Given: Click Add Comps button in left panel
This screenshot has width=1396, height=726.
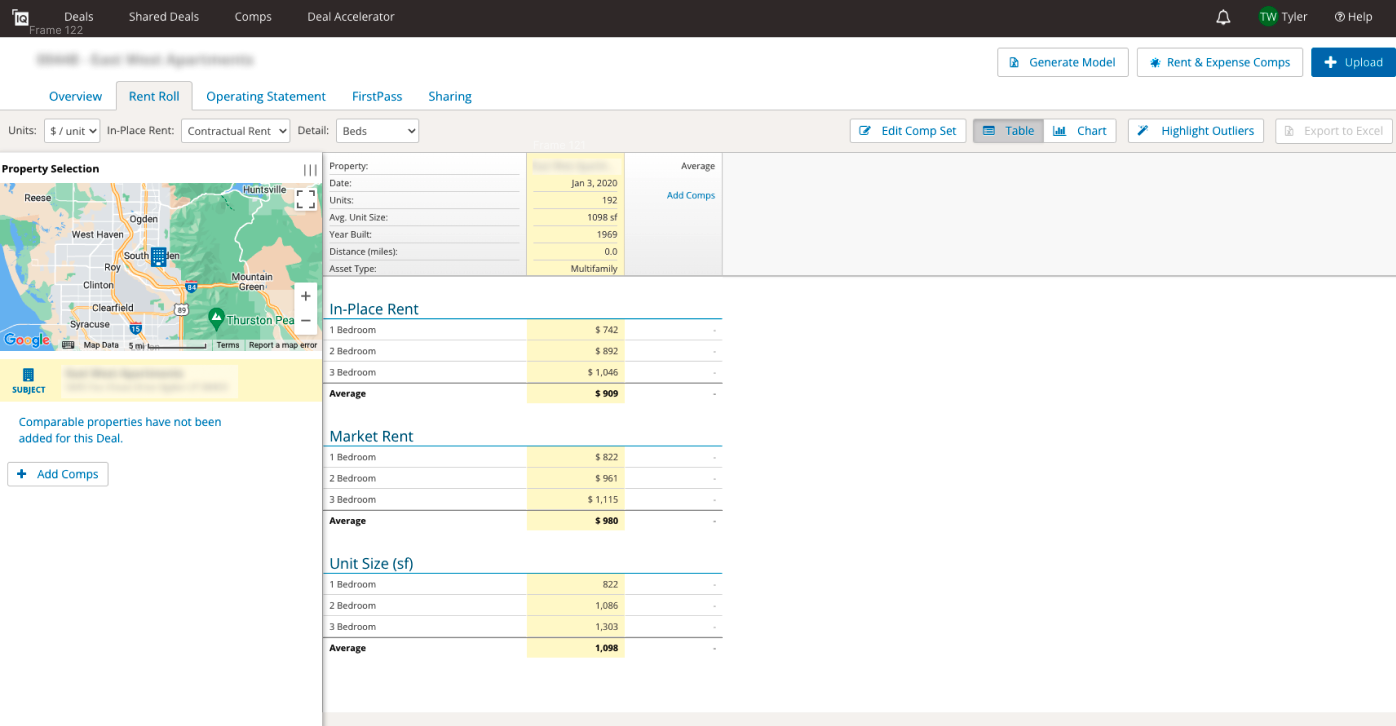Looking at the screenshot, I should (x=58, y=474).
